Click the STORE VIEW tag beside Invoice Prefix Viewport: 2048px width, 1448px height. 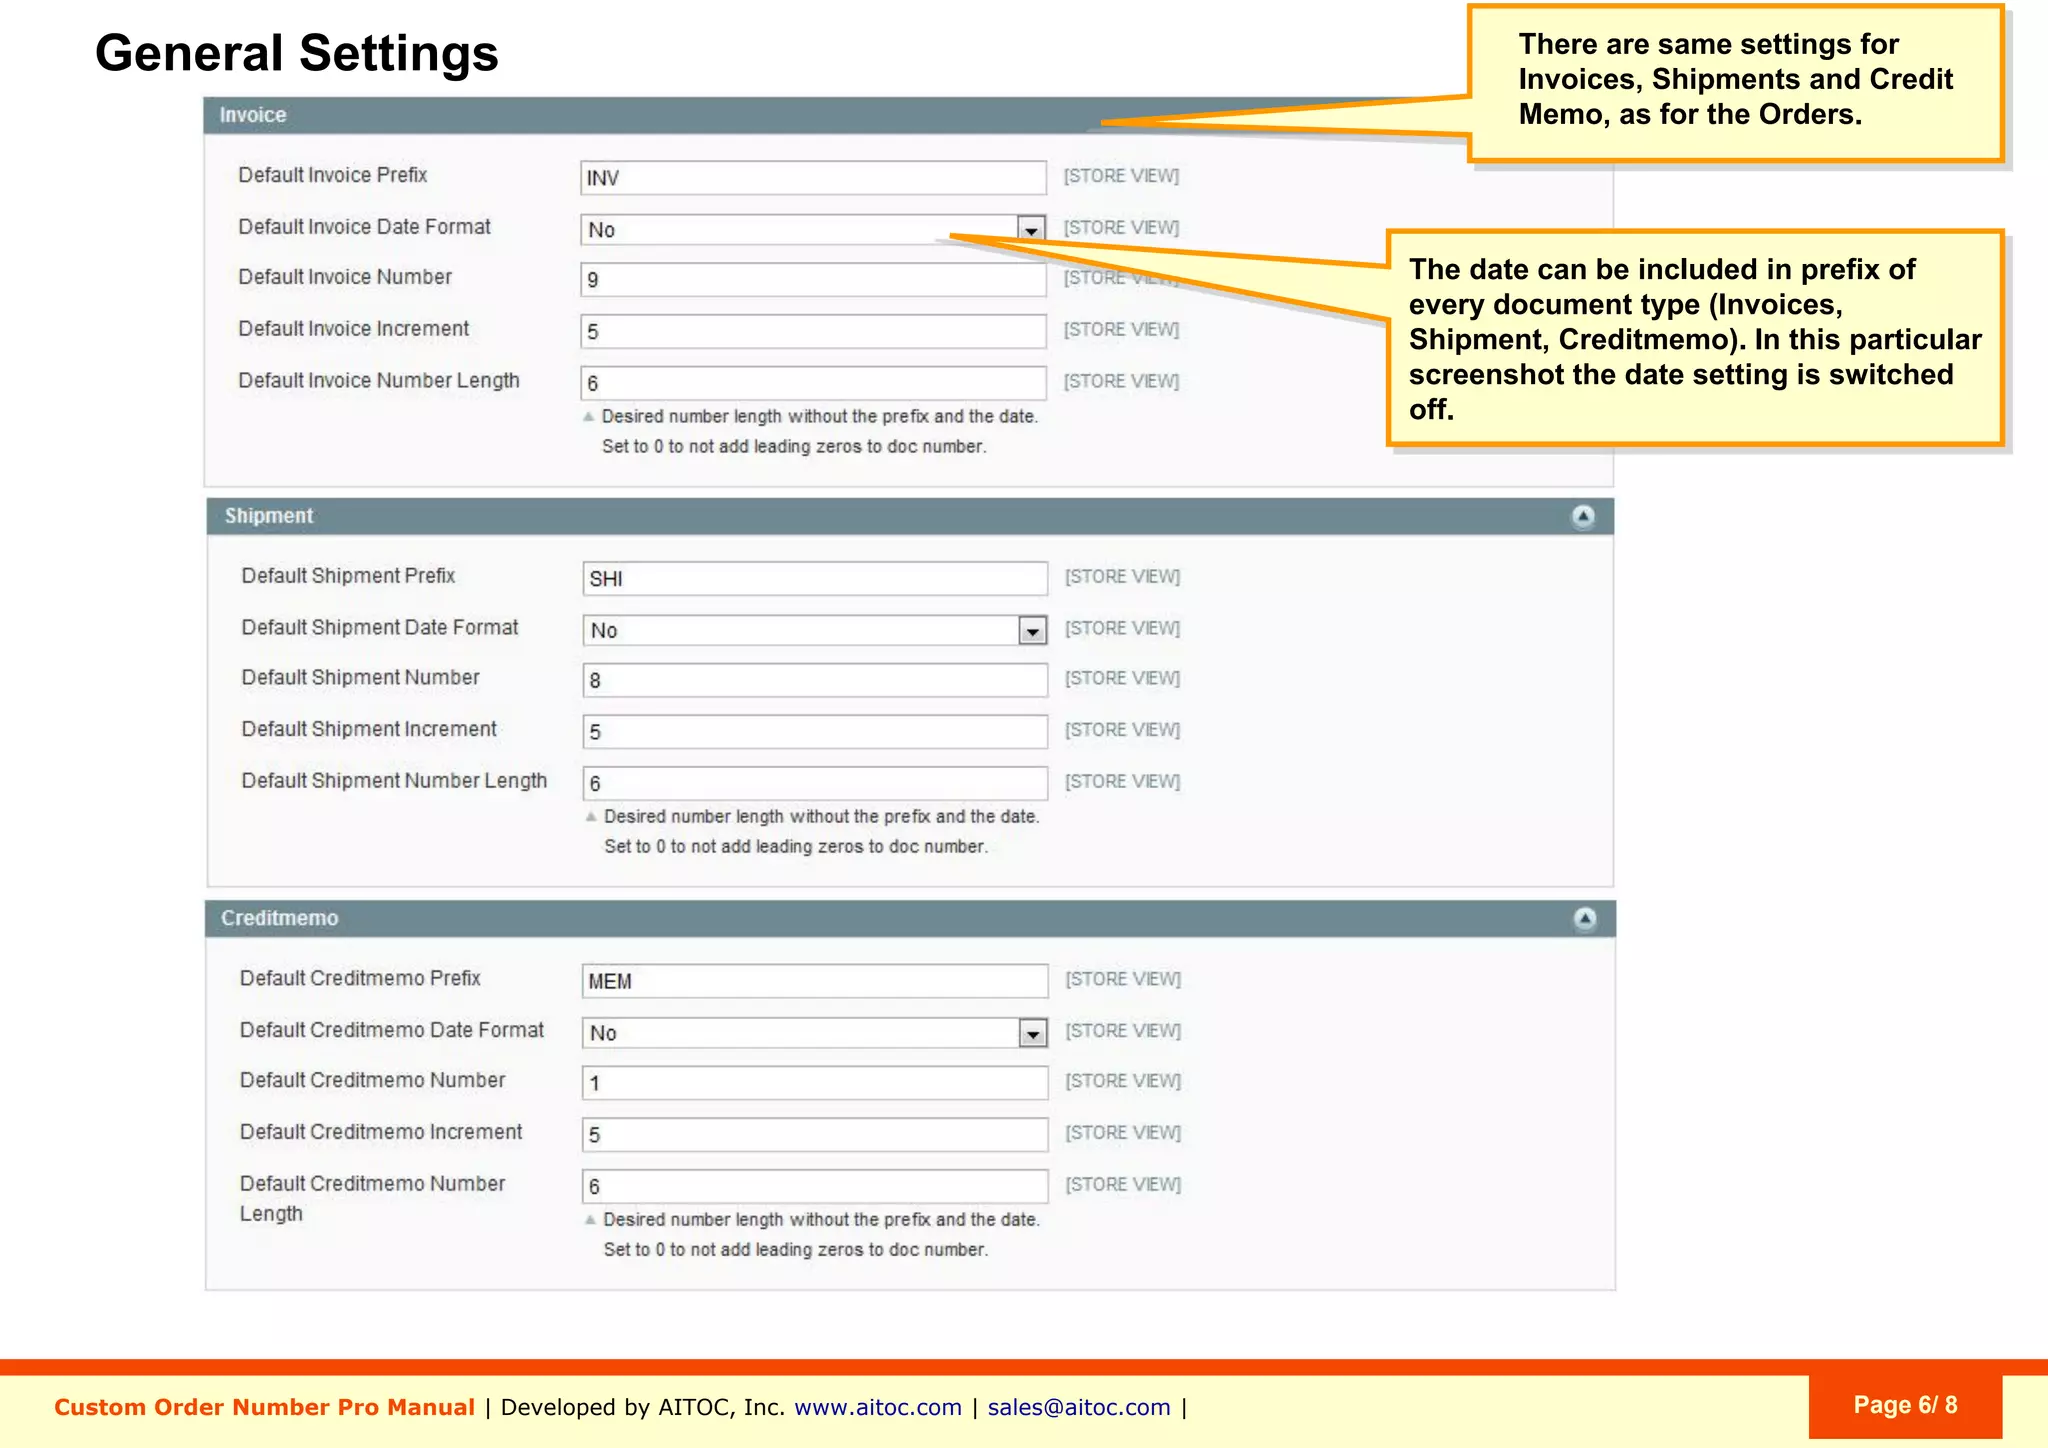click(1121, 176)
